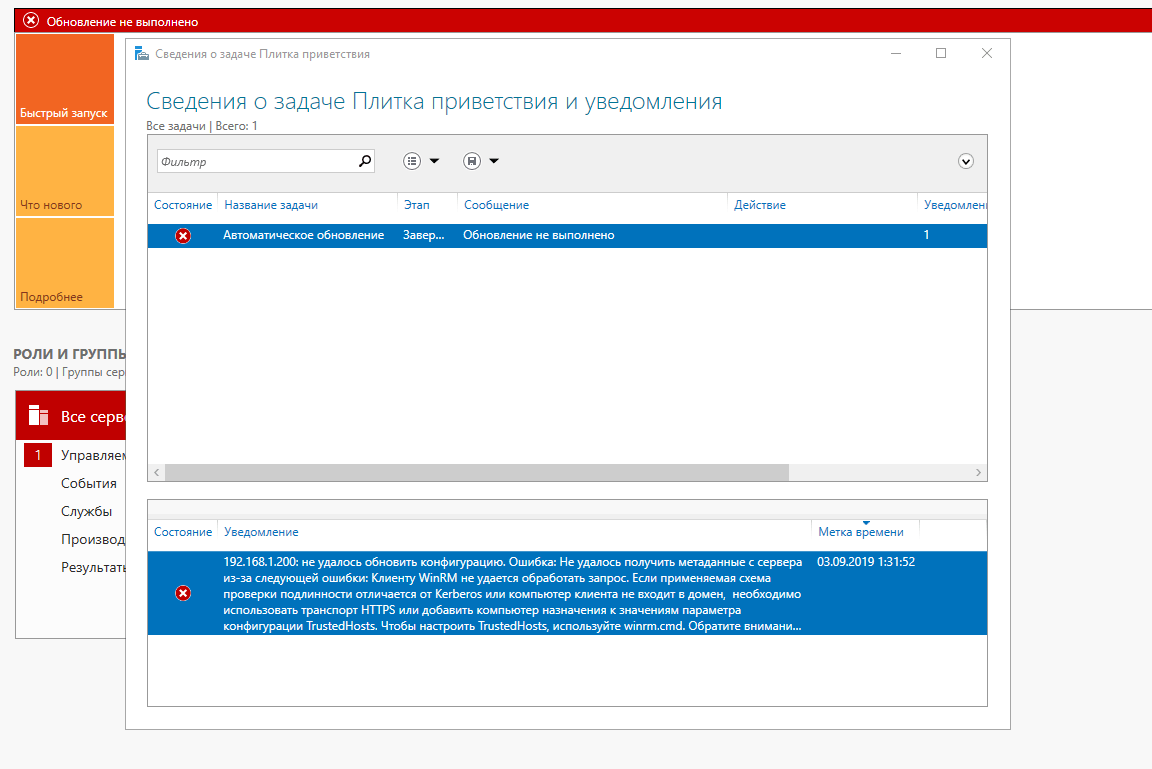
Task: Sort by the Название задачи column header
Action: click(271, 205)
